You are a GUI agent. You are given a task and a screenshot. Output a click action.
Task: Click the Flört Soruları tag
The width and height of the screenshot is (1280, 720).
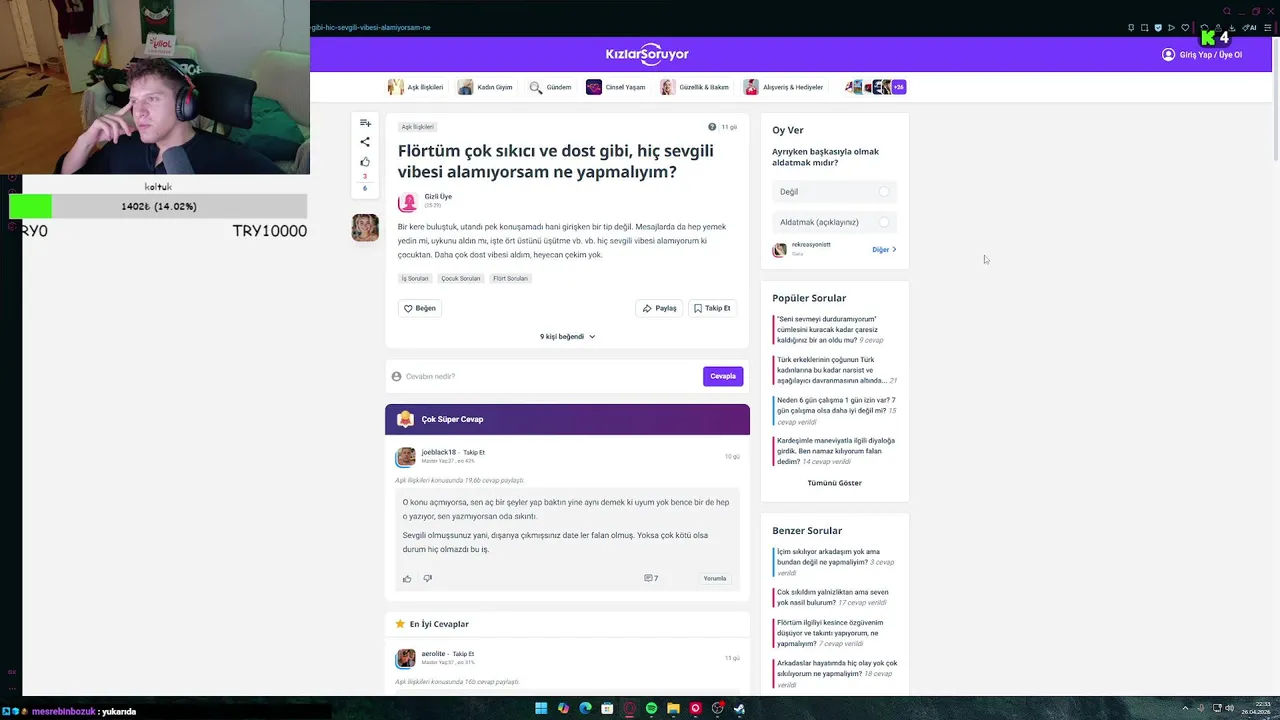click(x=510, y=278)
